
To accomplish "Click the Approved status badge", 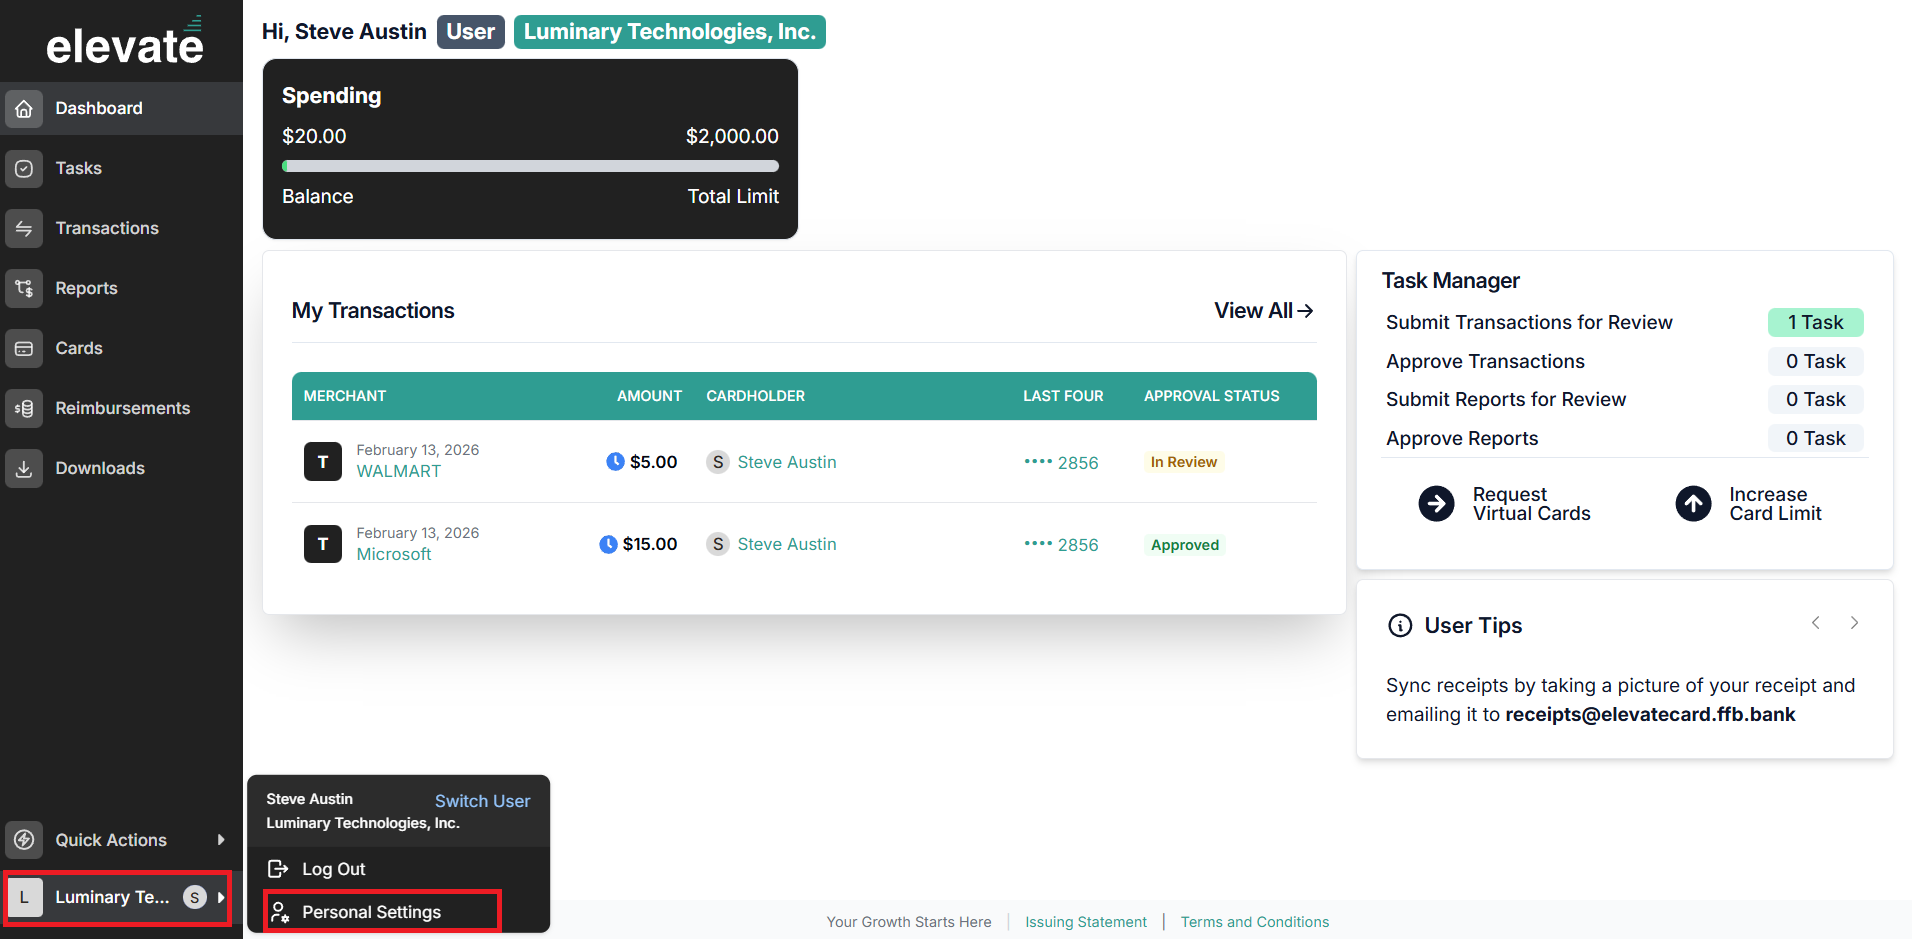I will click(x=1185, y=545).
